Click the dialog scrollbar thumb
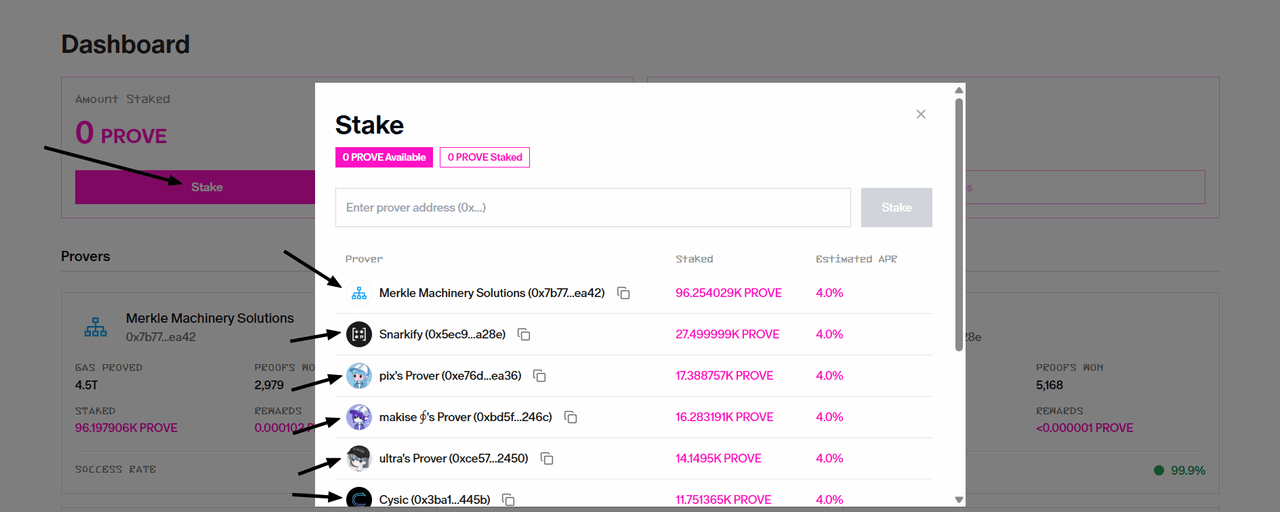This screenshot has width=1280, height=512. 959,224
